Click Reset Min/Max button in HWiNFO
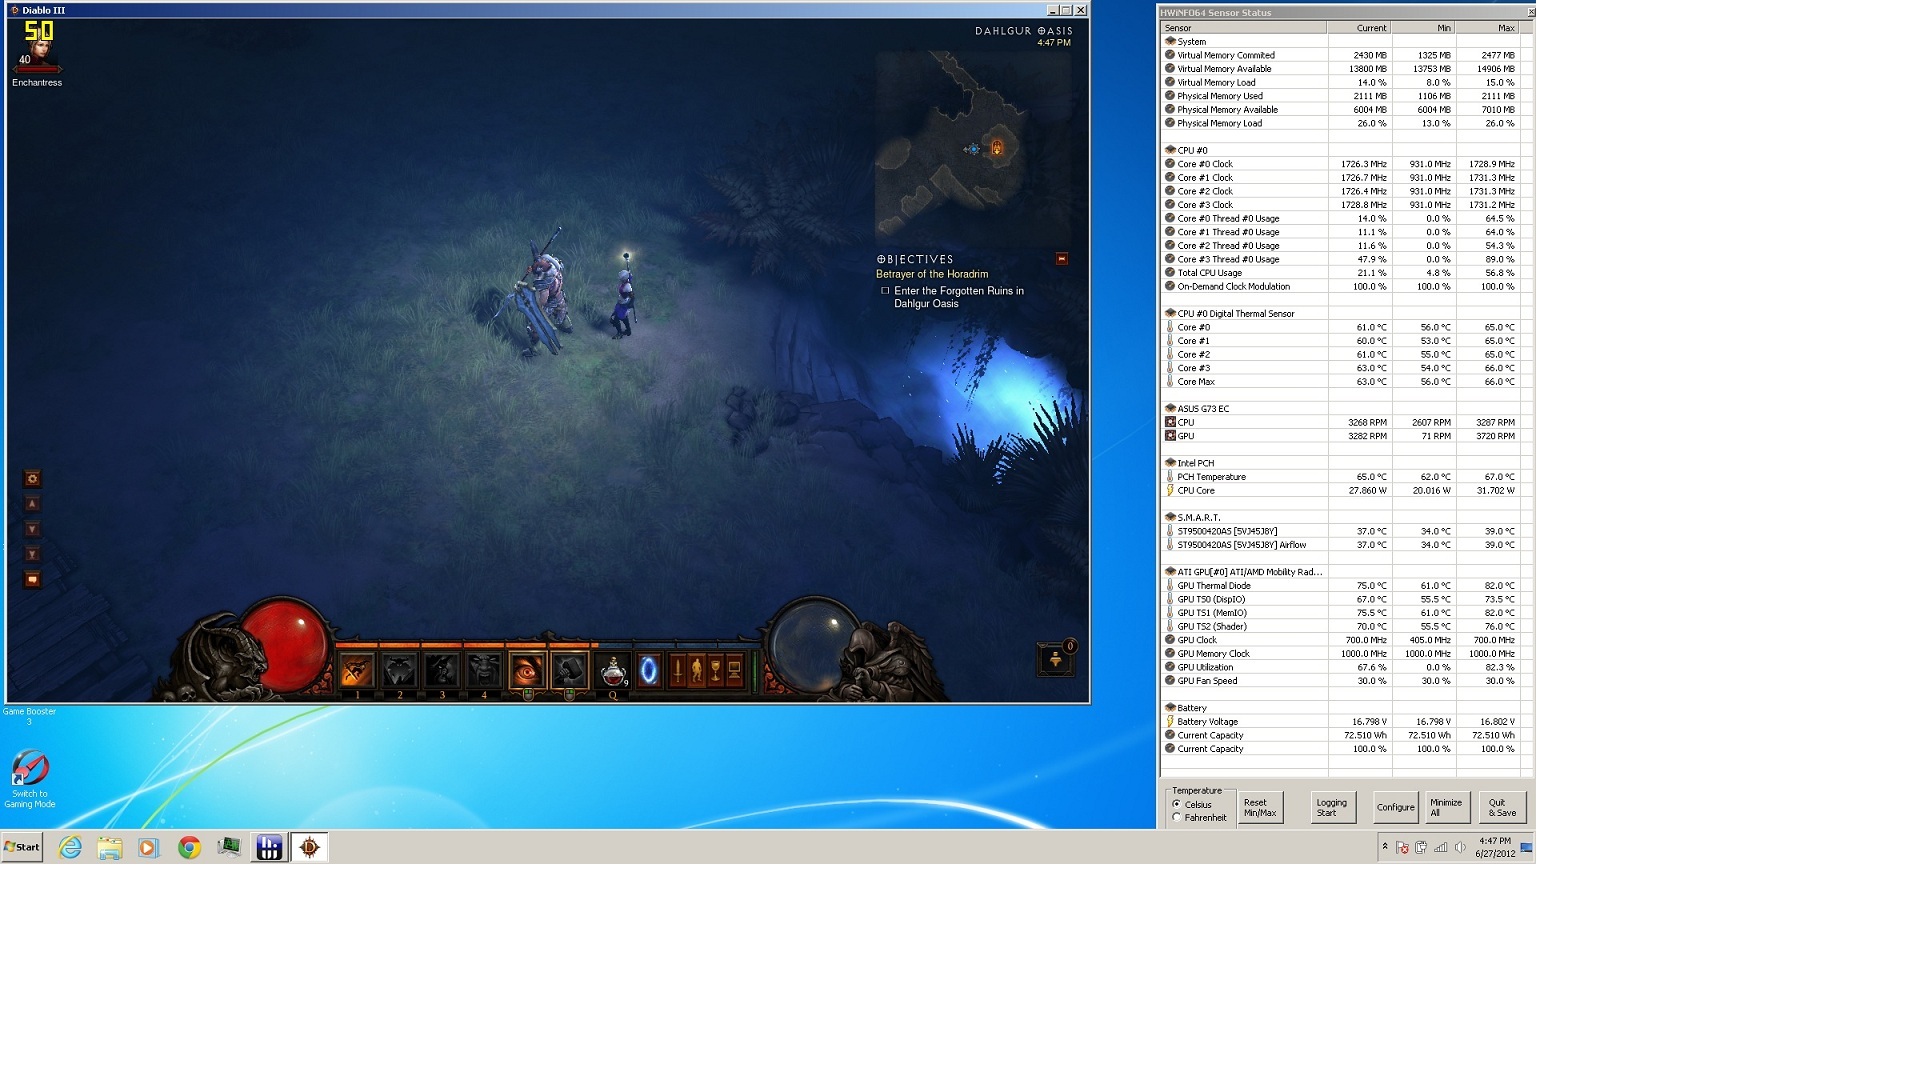 click(x=1260, y=807)
